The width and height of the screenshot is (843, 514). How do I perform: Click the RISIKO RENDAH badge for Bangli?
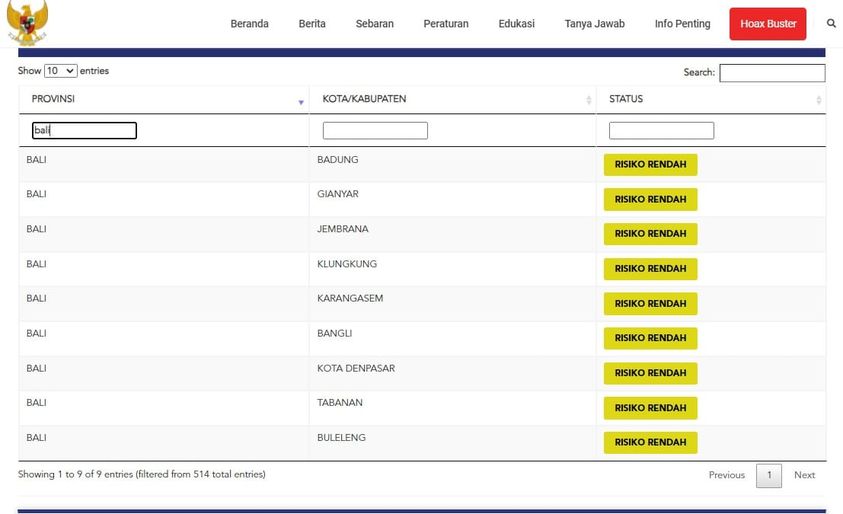tap(651, 338)
